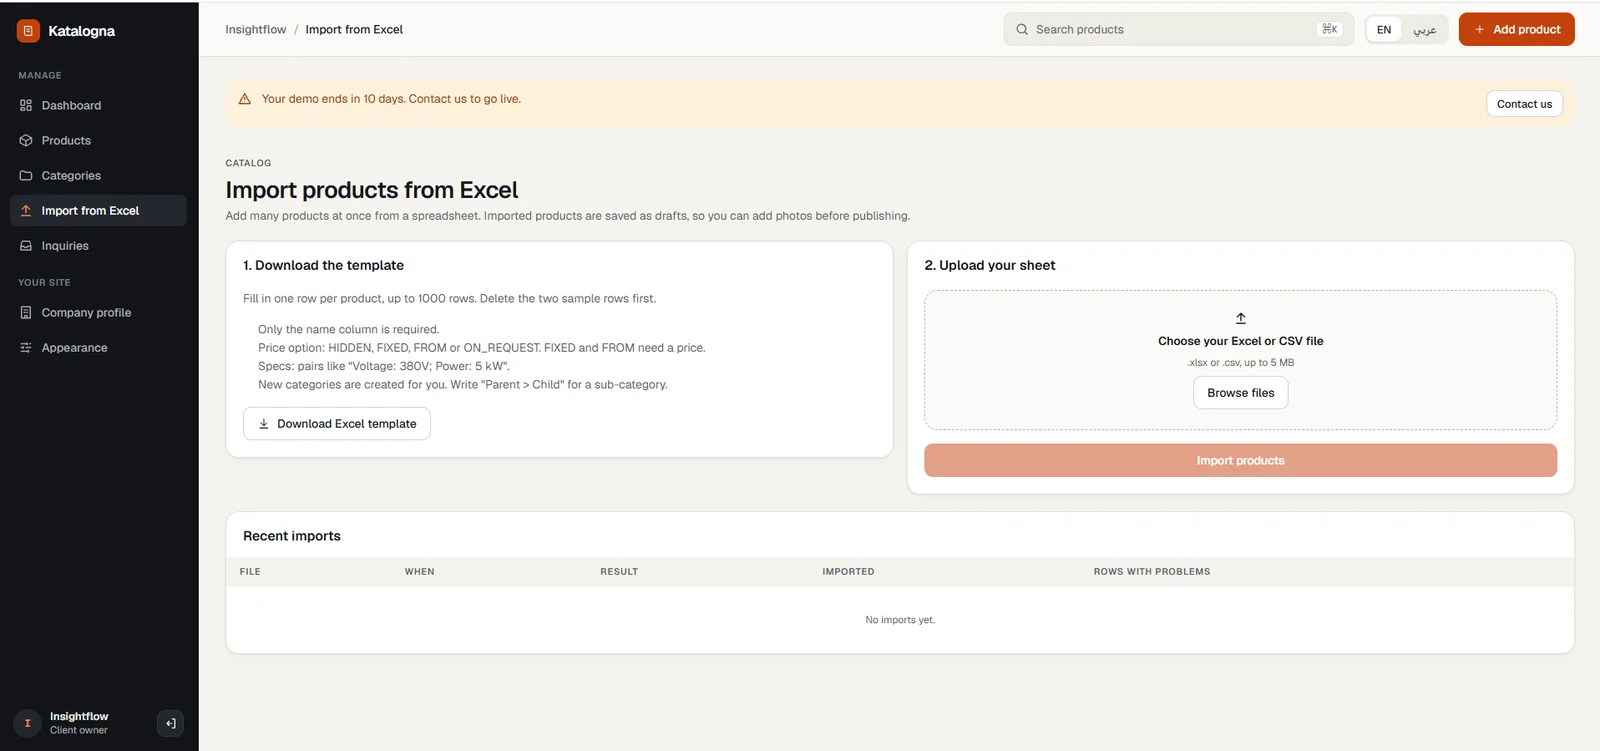The width and height of the screenshot is (1600, 751).
Task: Open Company profile page
Action: [x=98, y=312]
